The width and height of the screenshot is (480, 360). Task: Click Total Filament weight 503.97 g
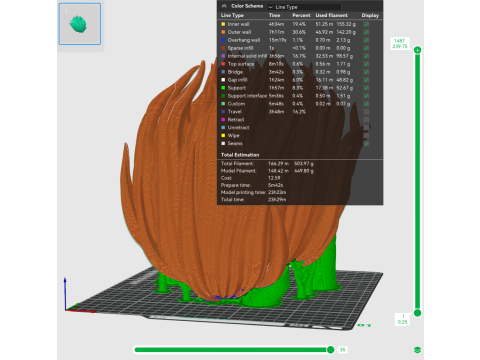[x=304, y=164]
